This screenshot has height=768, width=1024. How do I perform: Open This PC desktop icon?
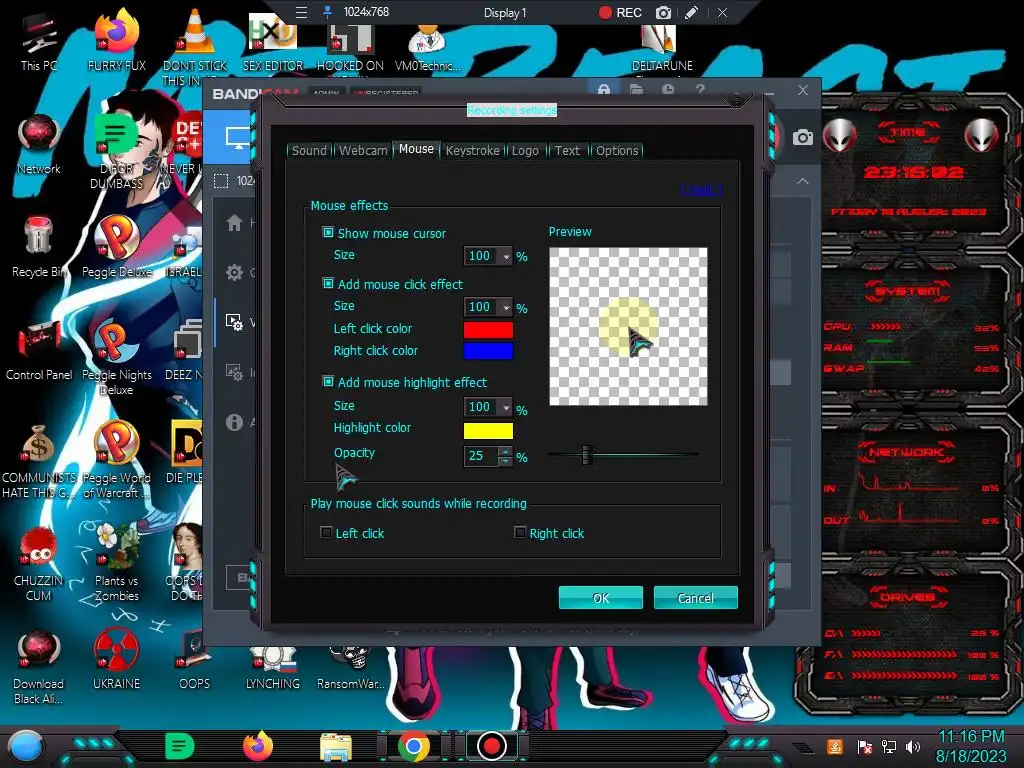point(39,42)
